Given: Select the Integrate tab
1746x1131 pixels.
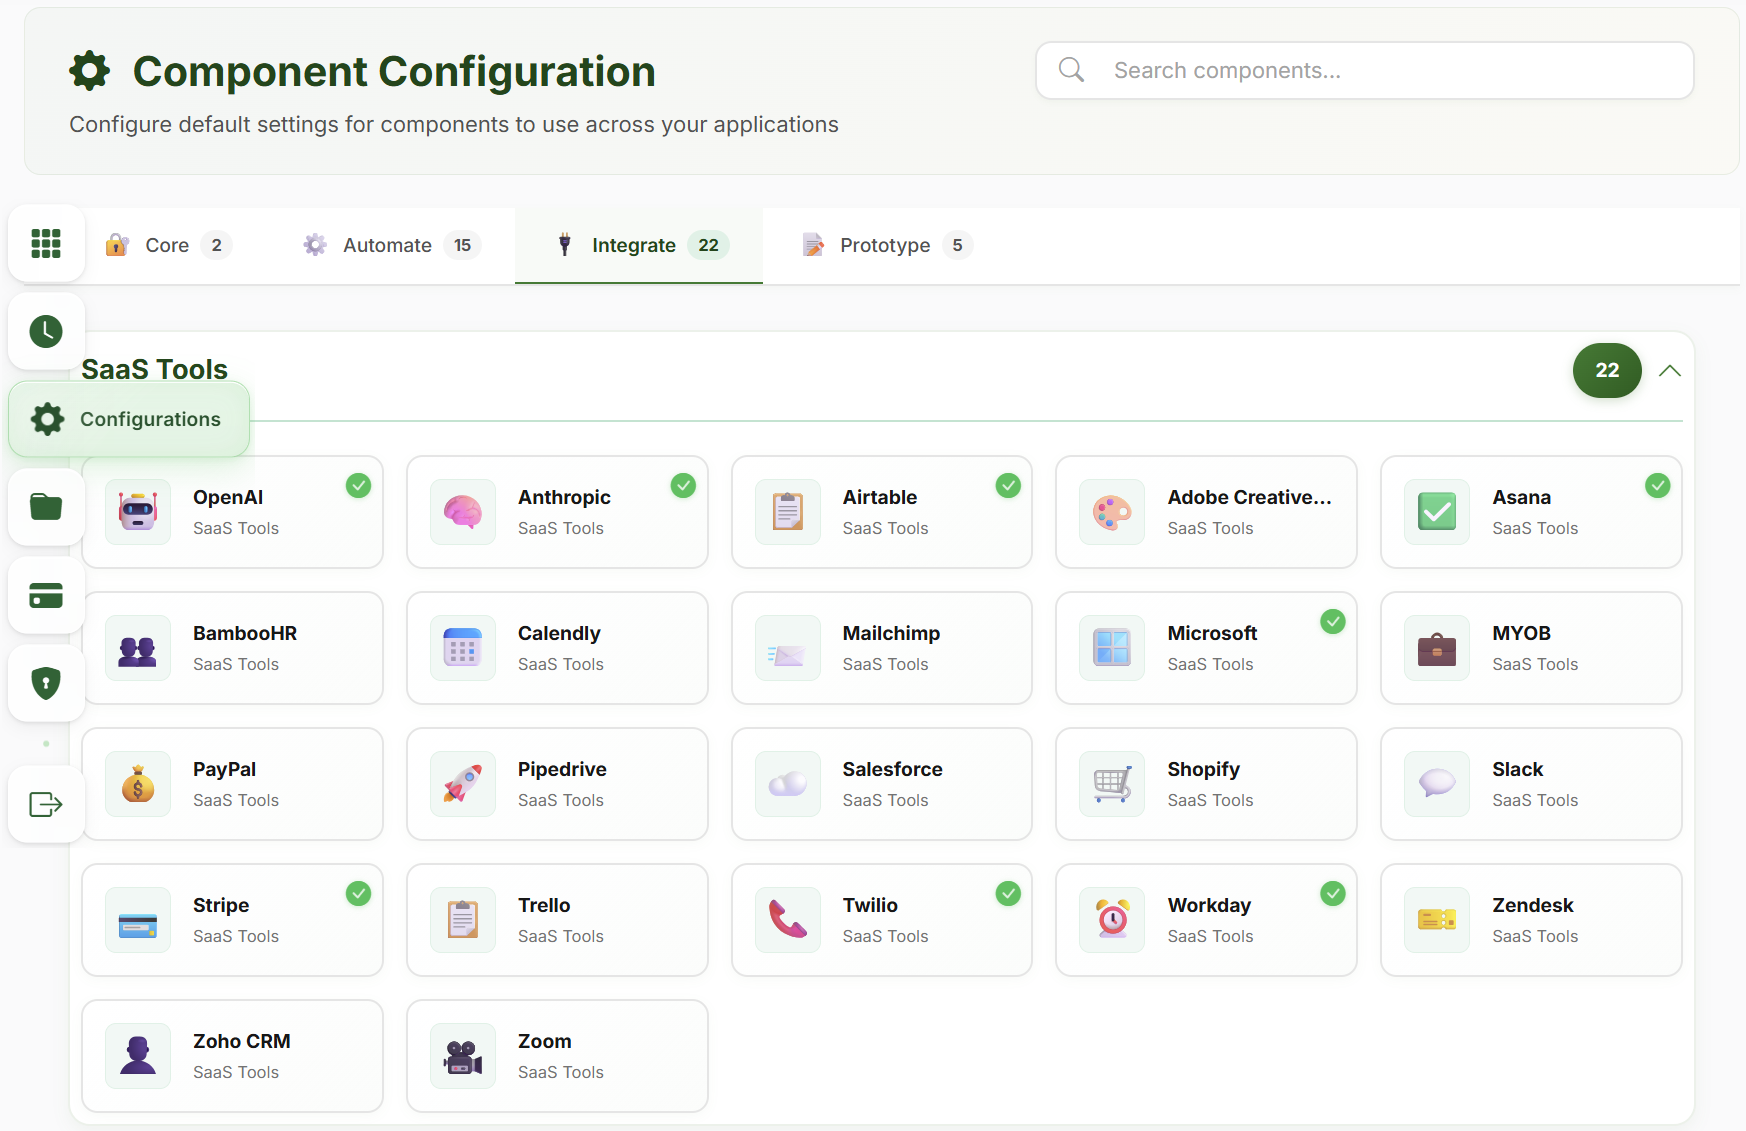Looking at the screenshot, I should pyautogui.click(x=639, y=245).
